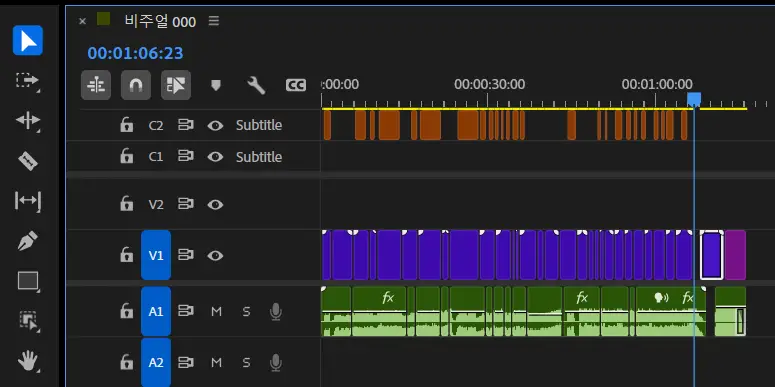Toggle sync lock on C1 track

pyautogui.click(x=185, y=156)
